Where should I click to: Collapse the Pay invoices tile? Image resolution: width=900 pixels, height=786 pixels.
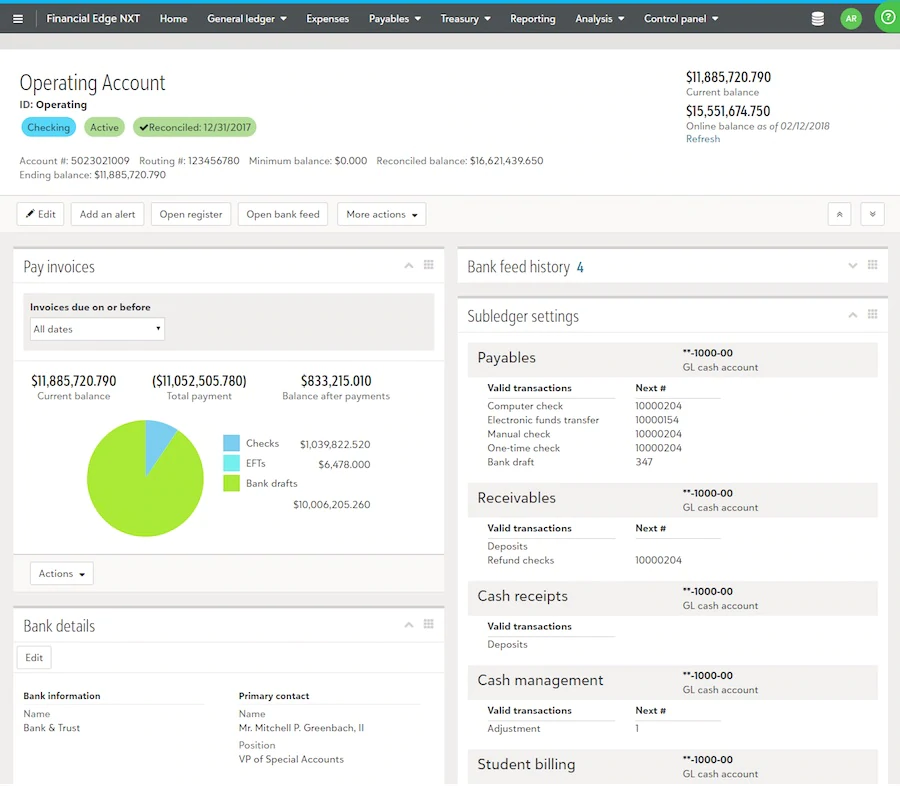(x=408, y=266)
